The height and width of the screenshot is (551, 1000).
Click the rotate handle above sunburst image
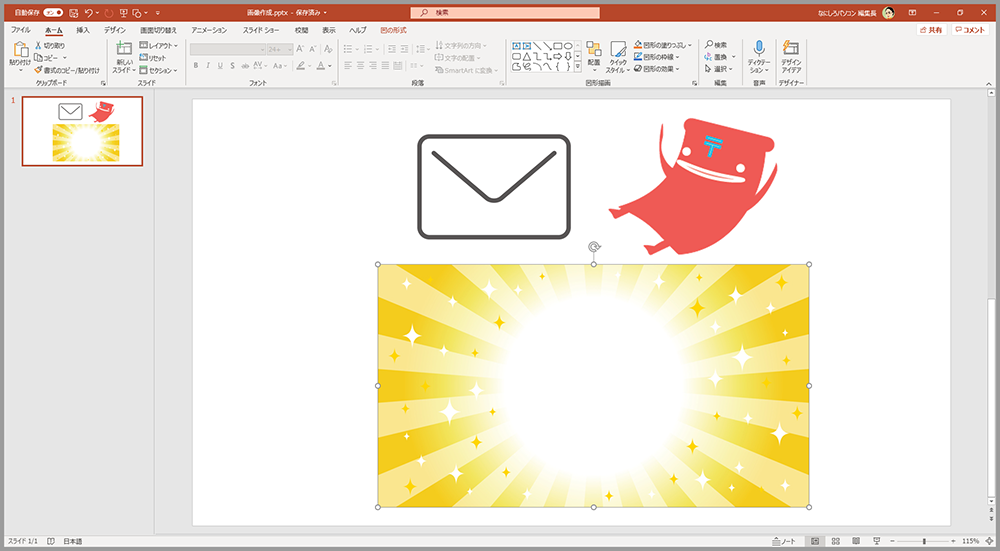tap(594, 247)
